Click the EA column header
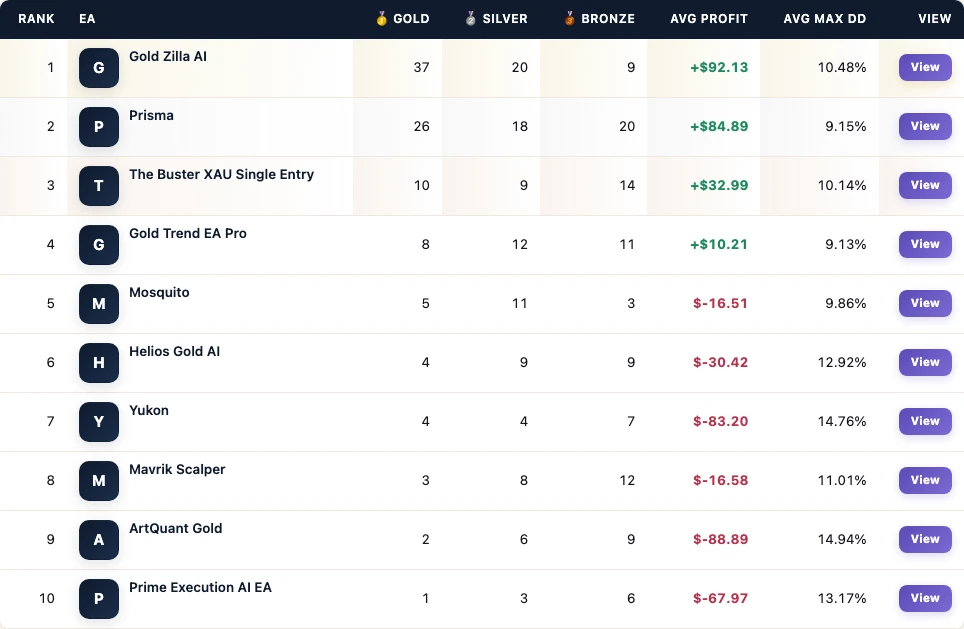This screenshot has width=964, height=629. (x=87, y=19)
